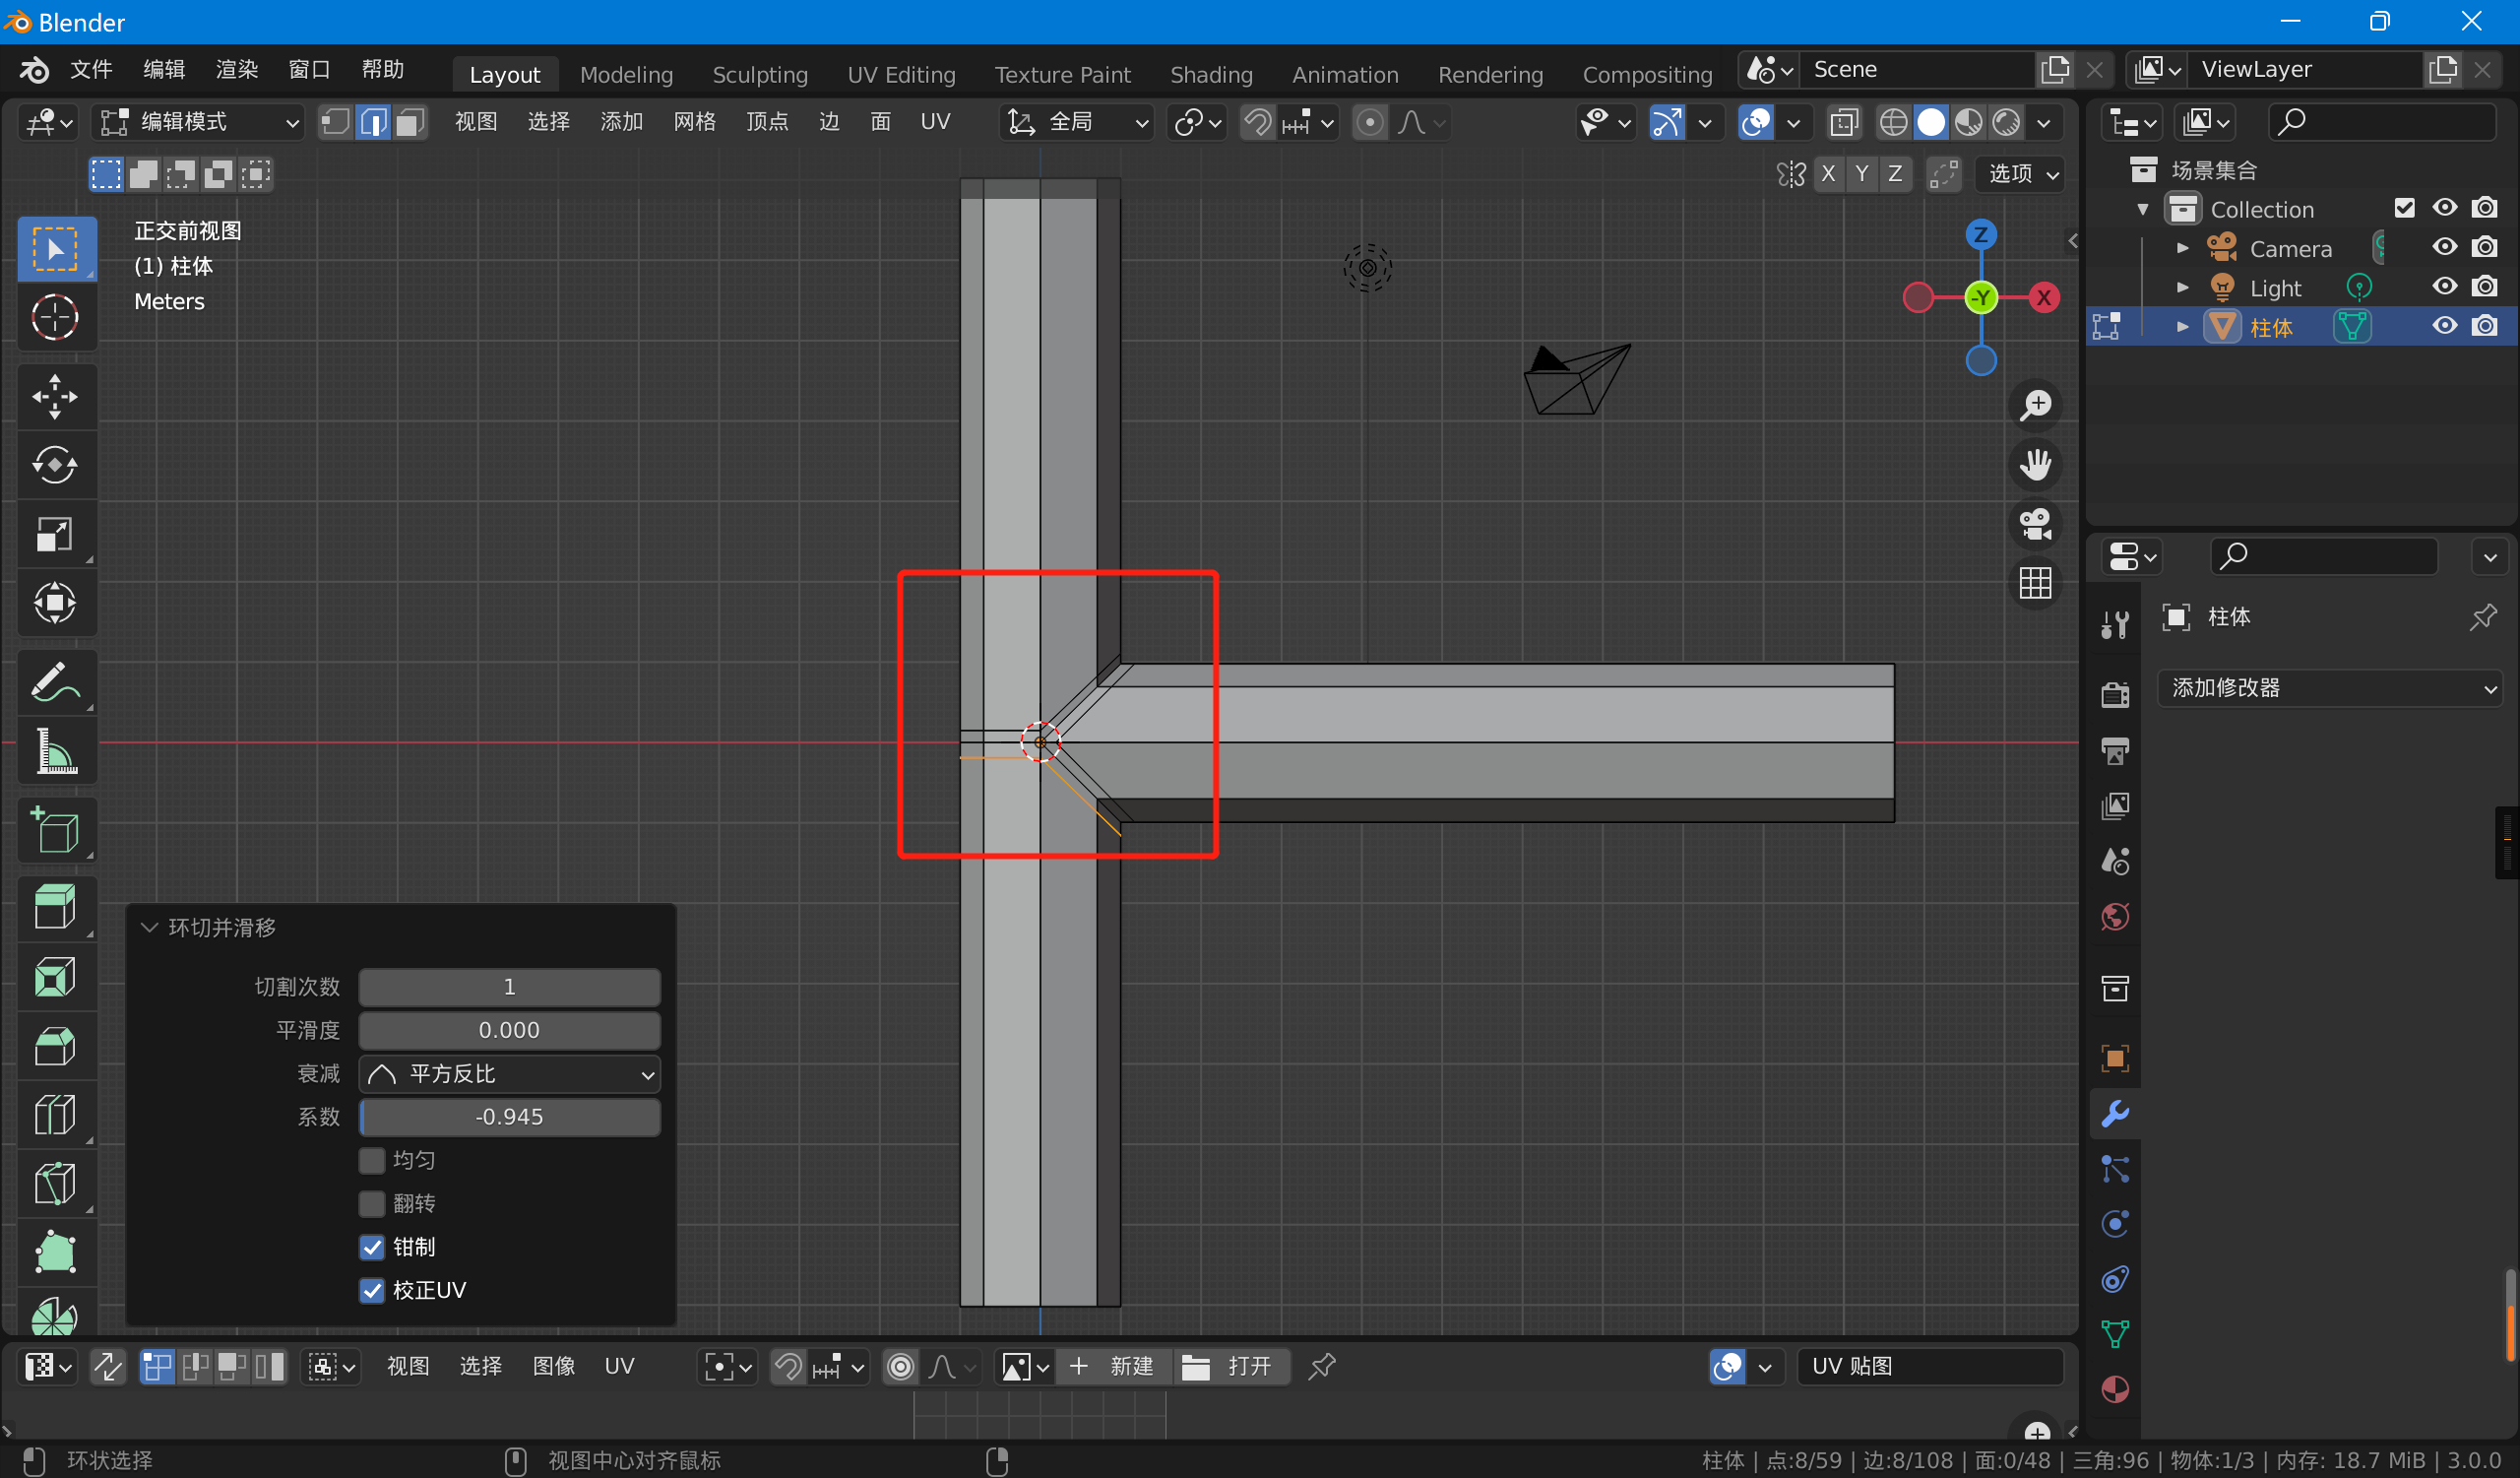The image size is (2520, 1478).
Task: Open the Modifier properties wrench tab
Action: pos(2115,1114)
